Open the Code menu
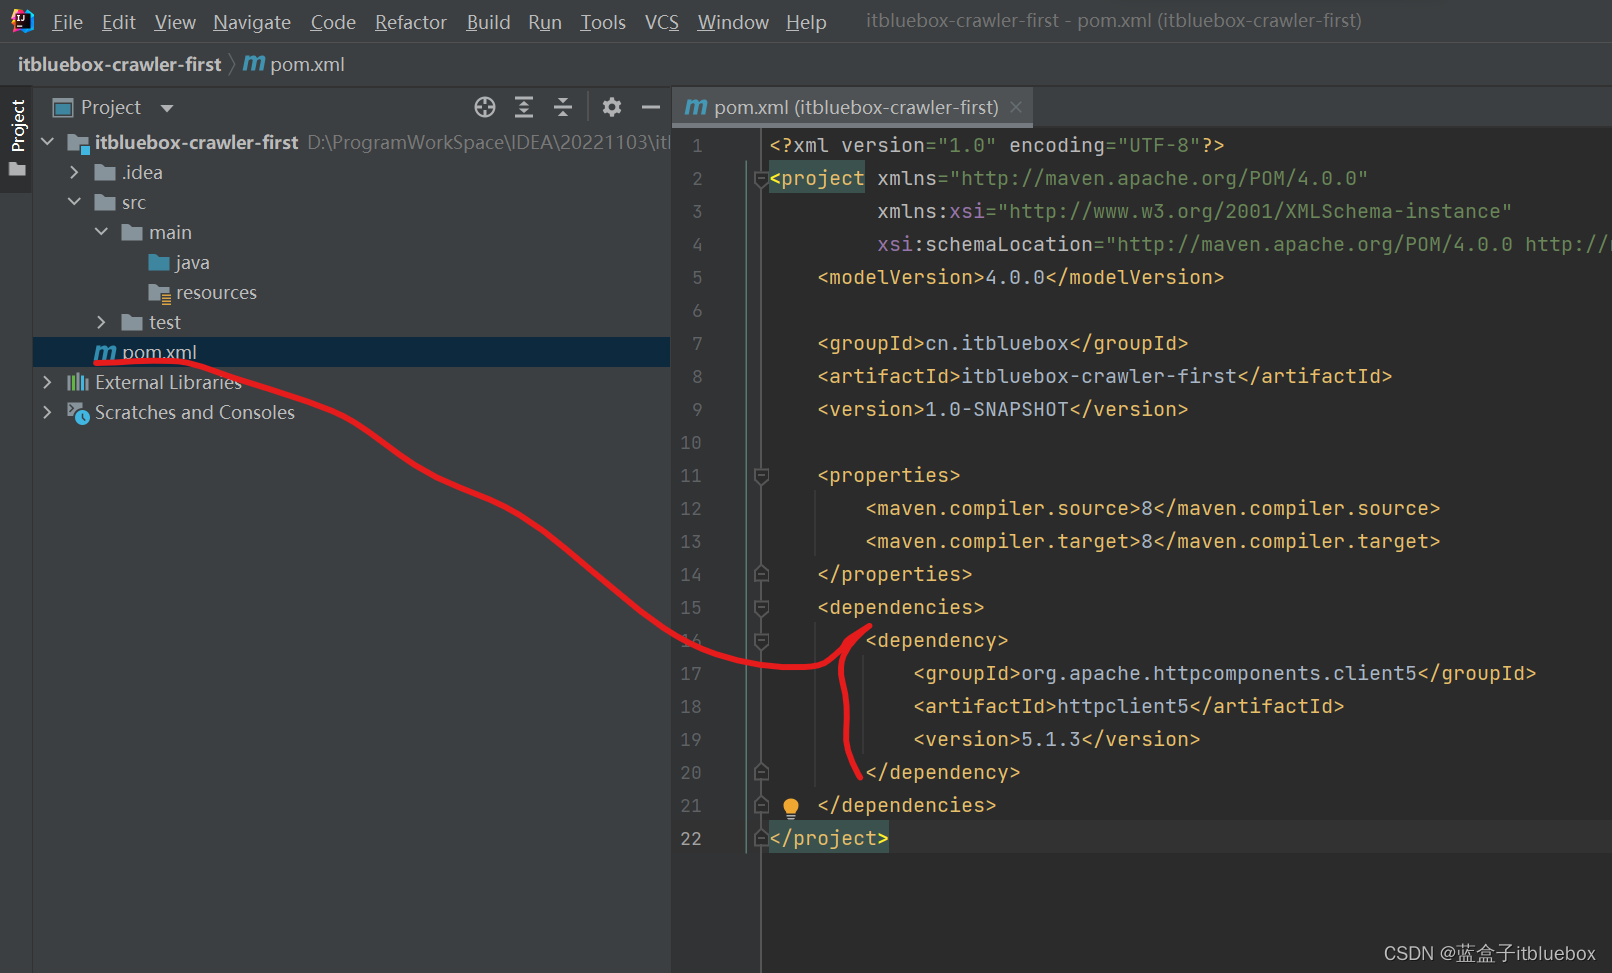The image size is (1612, 973). coord(333,22)
